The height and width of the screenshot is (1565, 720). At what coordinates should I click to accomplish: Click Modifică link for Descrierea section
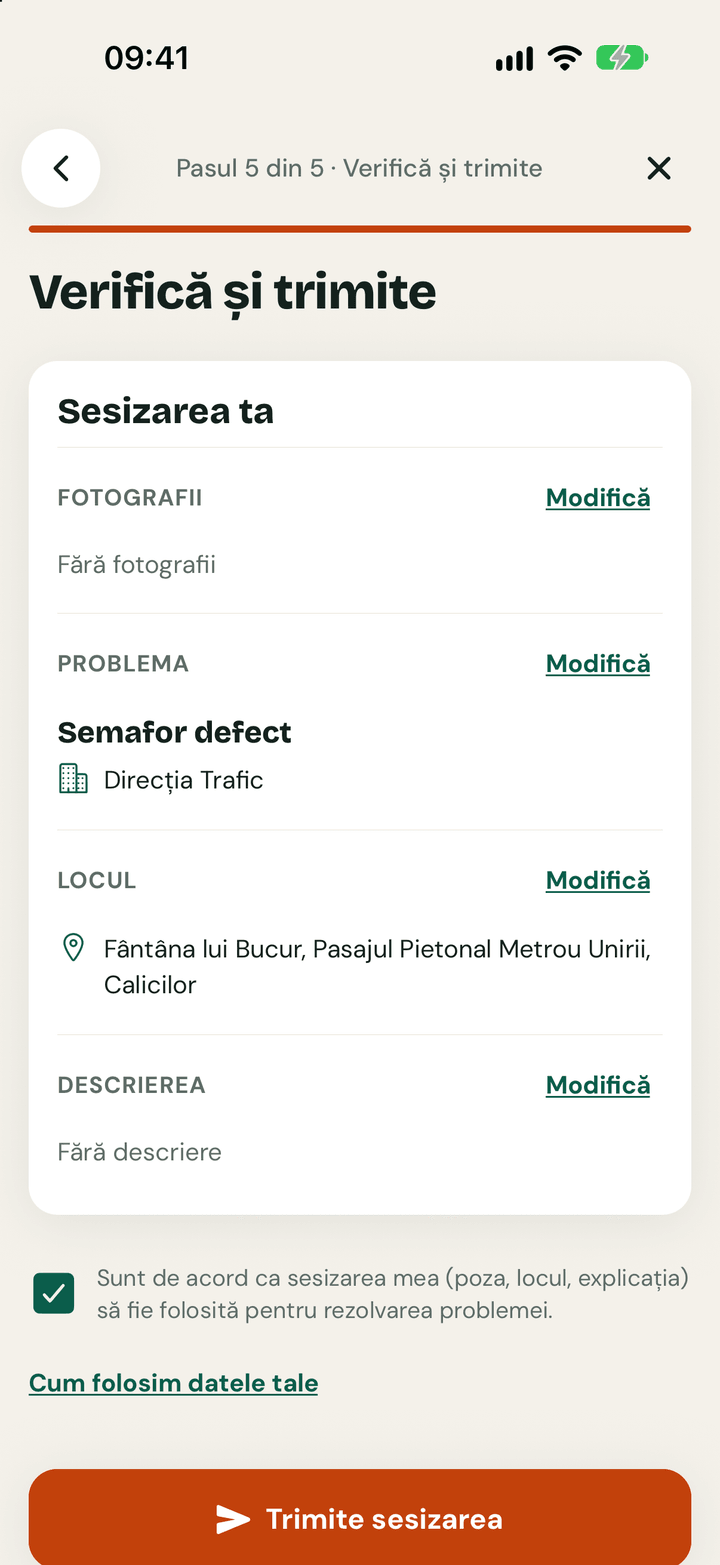click(598, 1086)
